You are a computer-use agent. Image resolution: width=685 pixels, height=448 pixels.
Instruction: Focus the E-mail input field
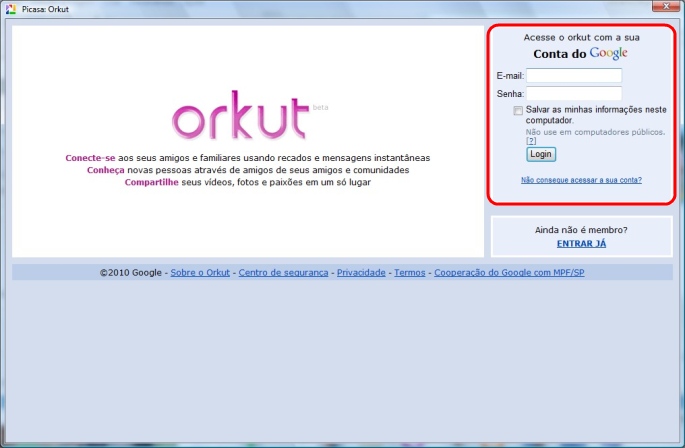pos(574,75)
